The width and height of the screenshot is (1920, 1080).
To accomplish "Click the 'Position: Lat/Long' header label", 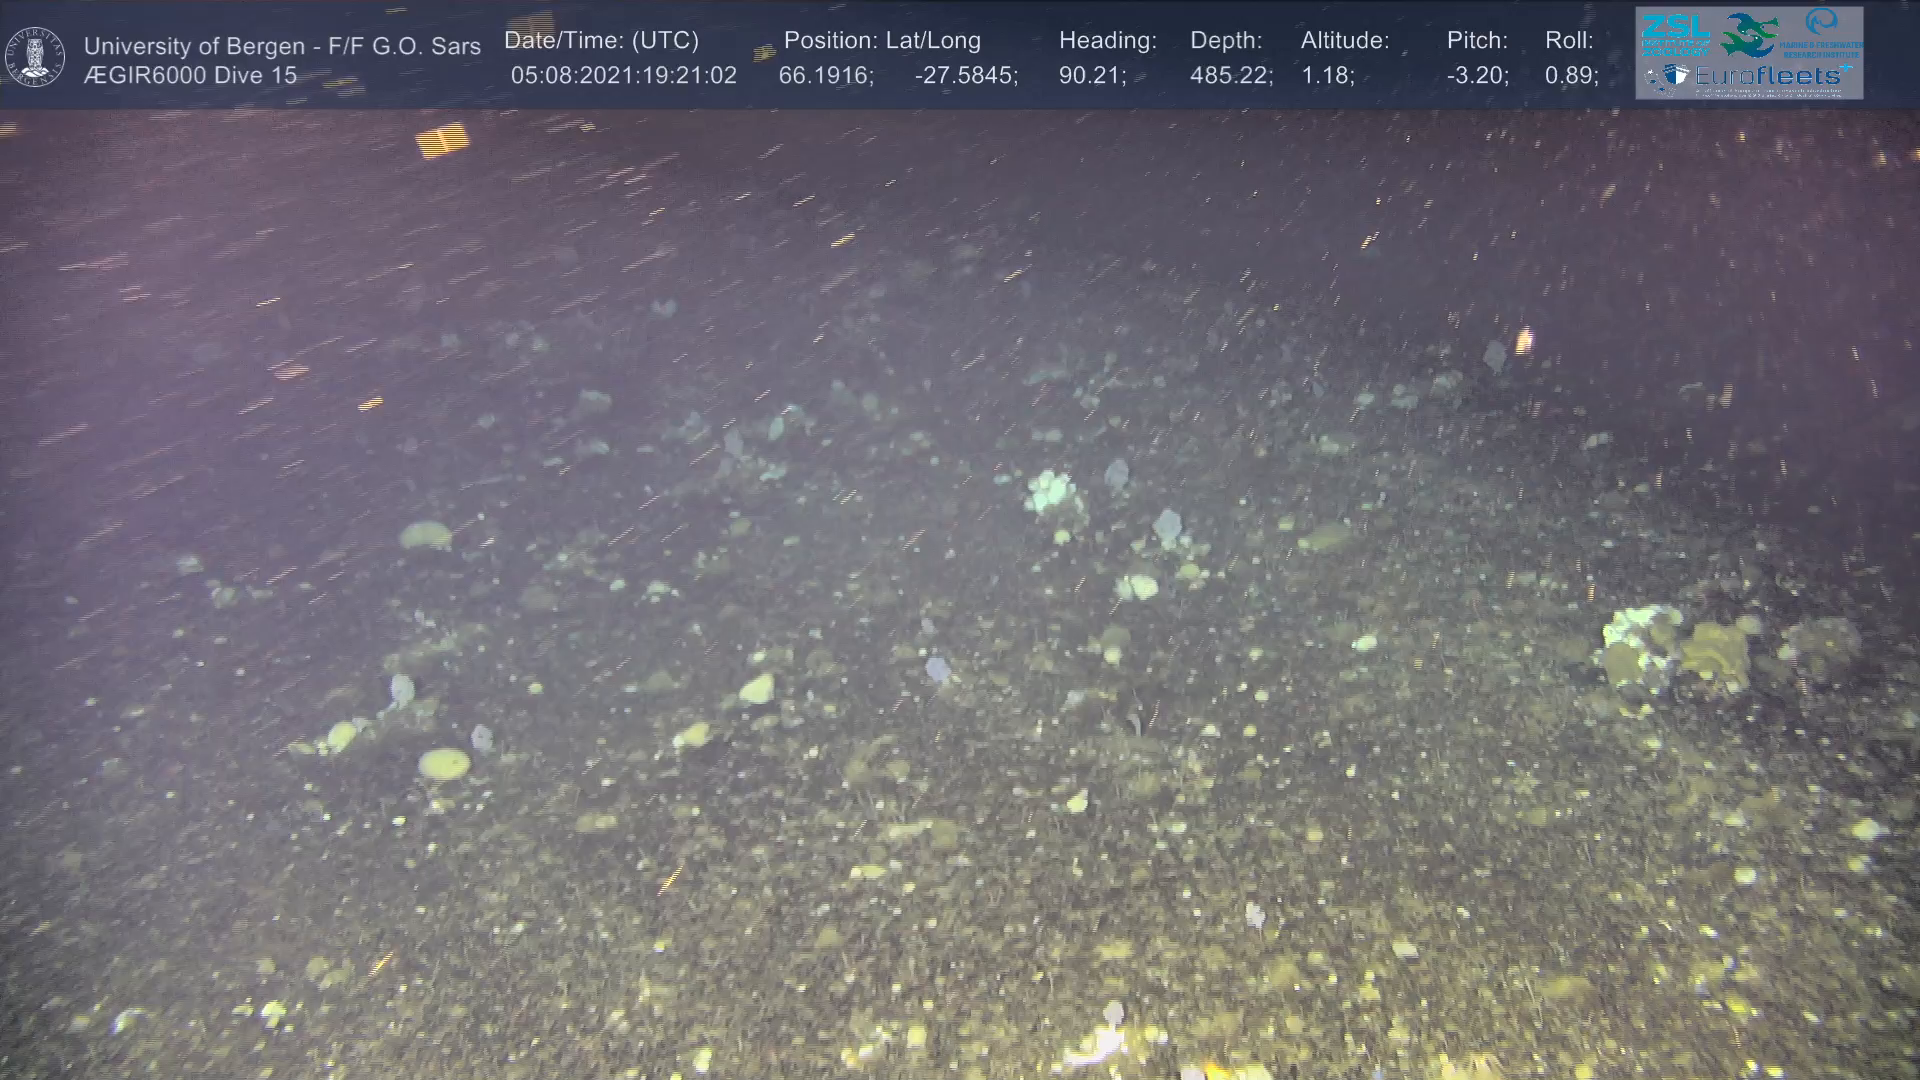I will point(882,40).
